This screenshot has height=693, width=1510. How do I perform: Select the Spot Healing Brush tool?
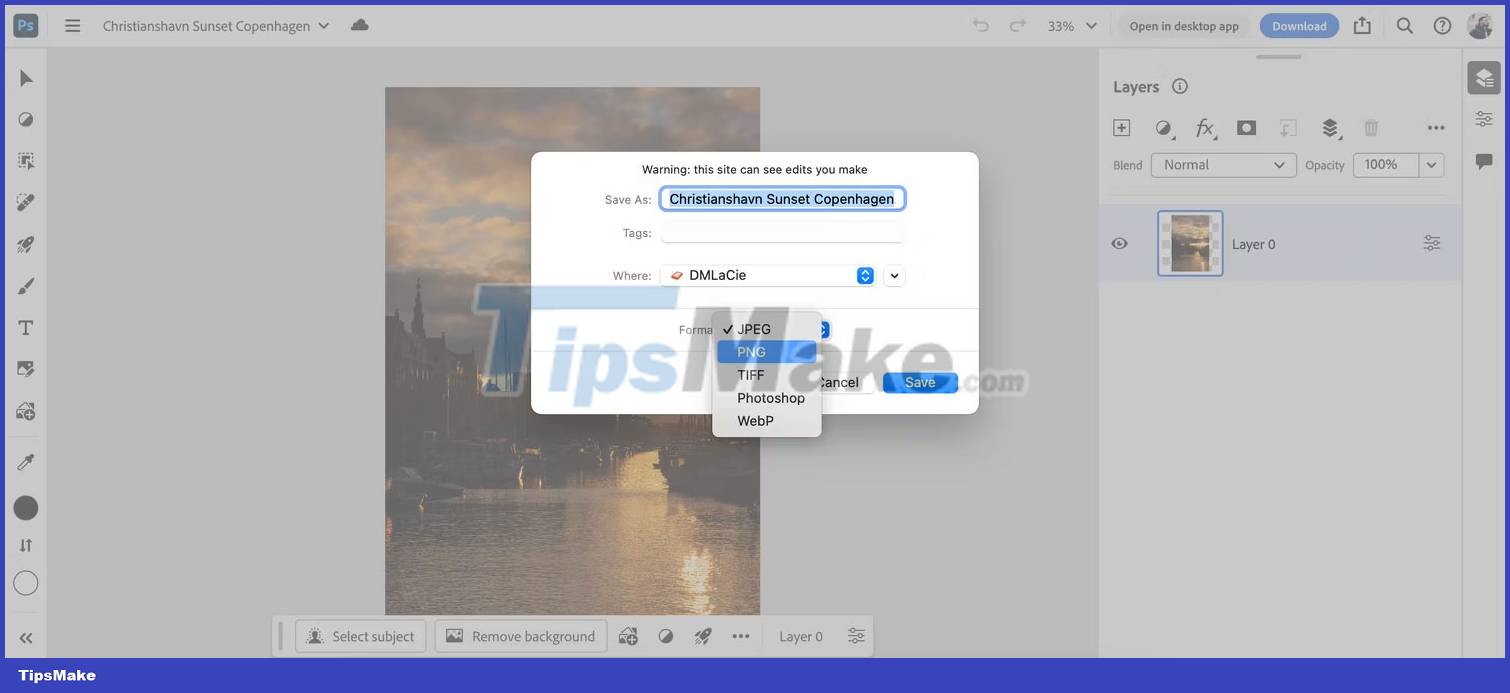click(25, 202)
